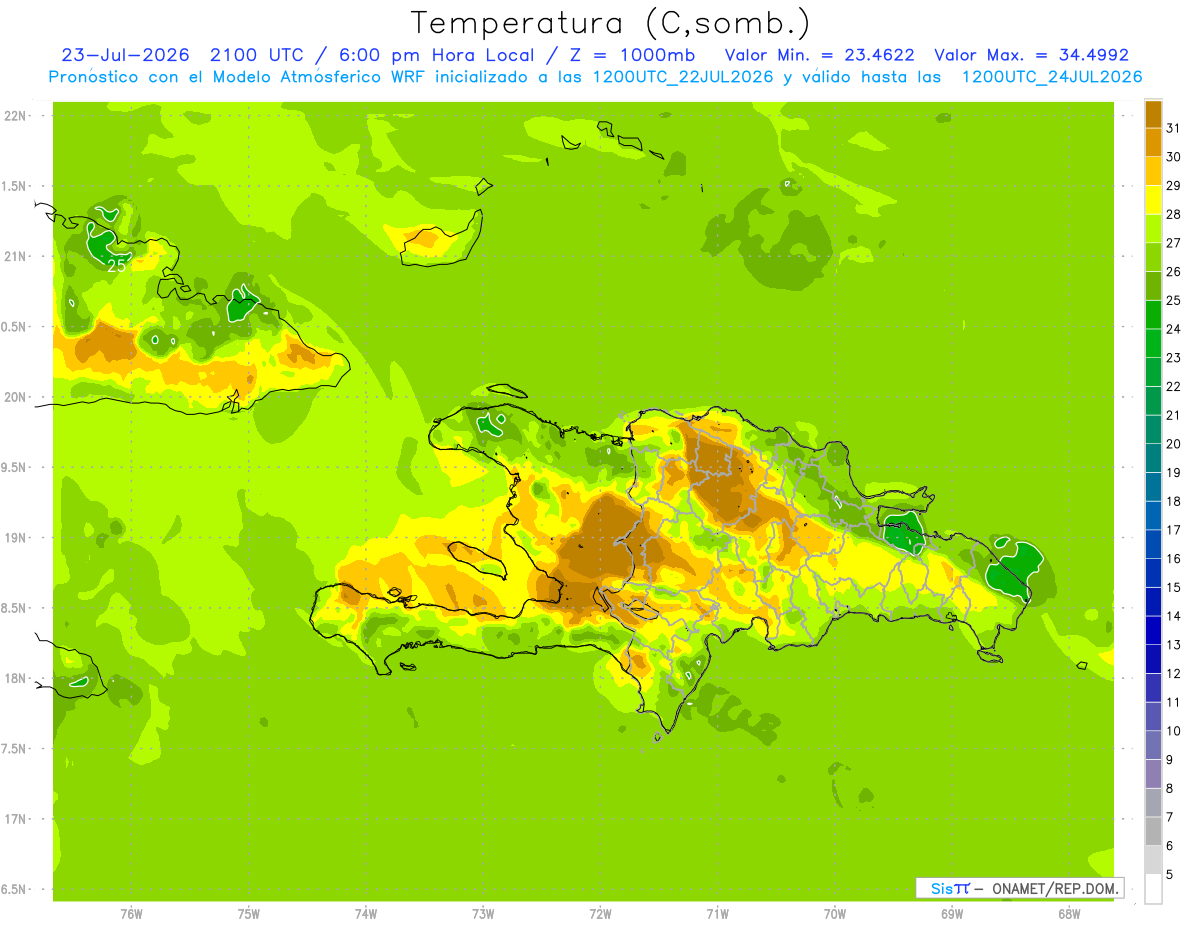Click the legend value "18"

[x=1174, y=501]
